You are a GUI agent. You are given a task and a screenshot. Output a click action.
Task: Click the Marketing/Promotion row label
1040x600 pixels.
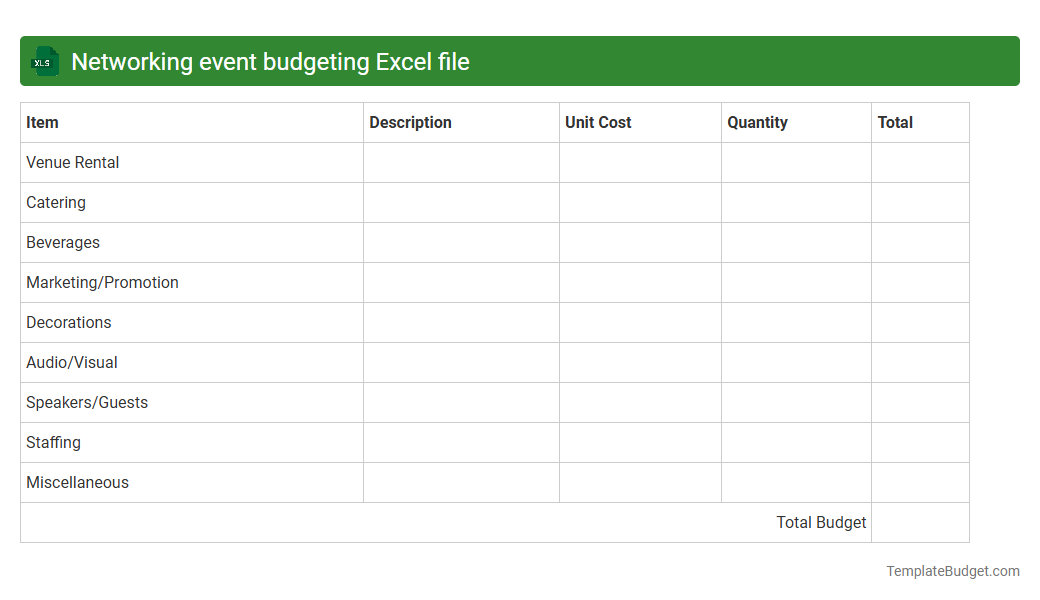tap(102, 282)
